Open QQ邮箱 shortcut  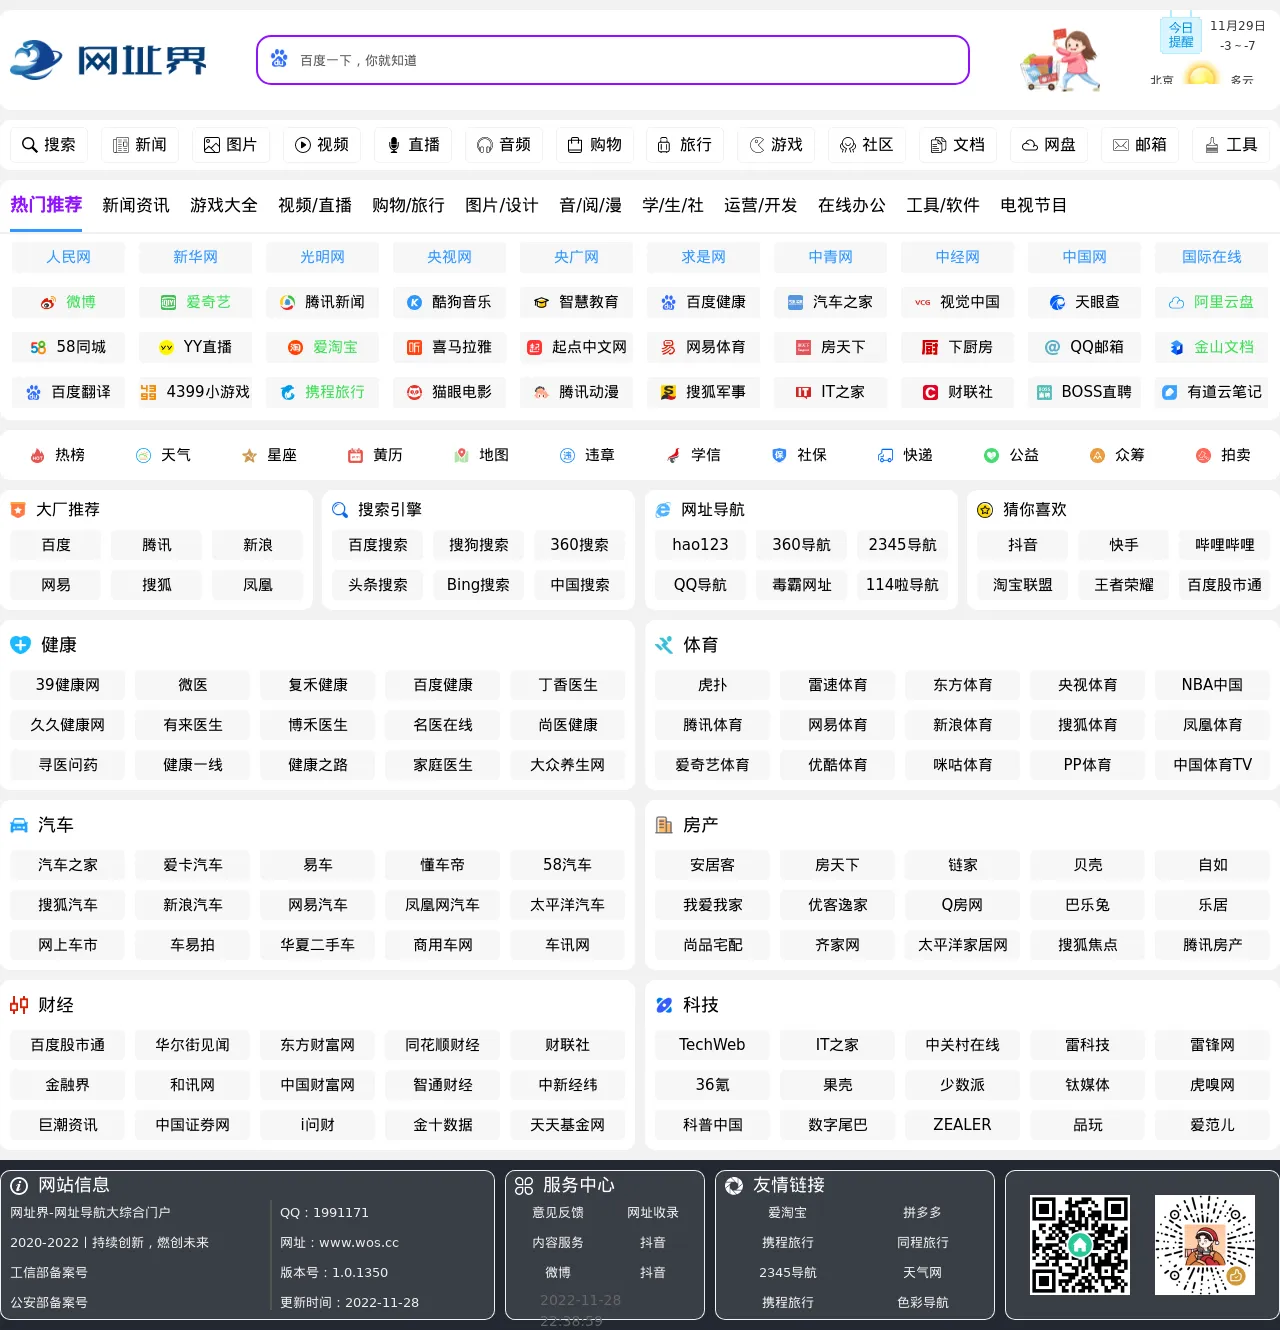pyautogui.click(x=1084, y=347)
